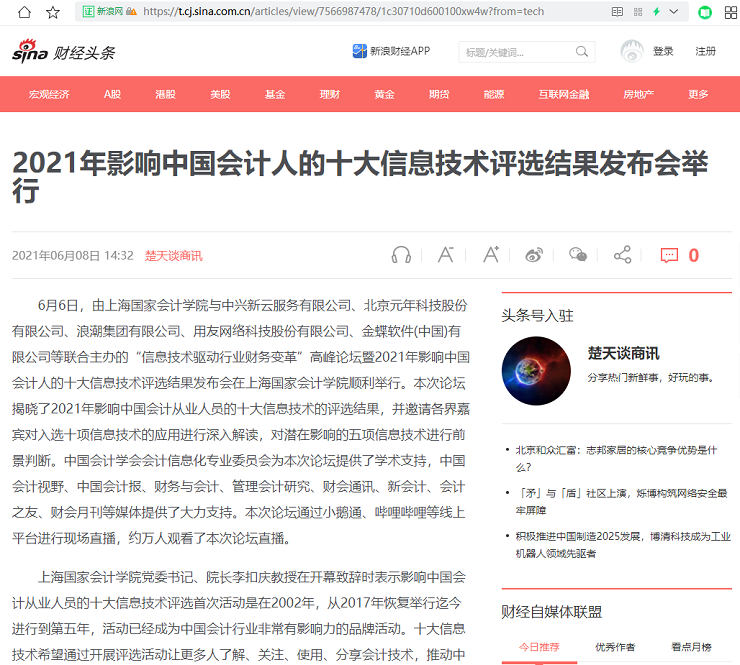Open the 新浪财经APP link
This screenshot has width=740, height=665.
pos(391,51)
